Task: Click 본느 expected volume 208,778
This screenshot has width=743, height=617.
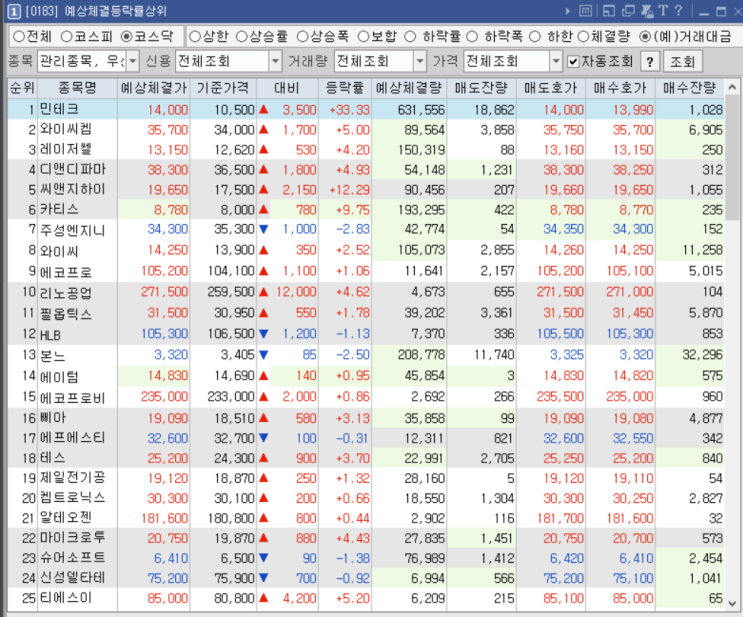Action: (x=421, y=354)
